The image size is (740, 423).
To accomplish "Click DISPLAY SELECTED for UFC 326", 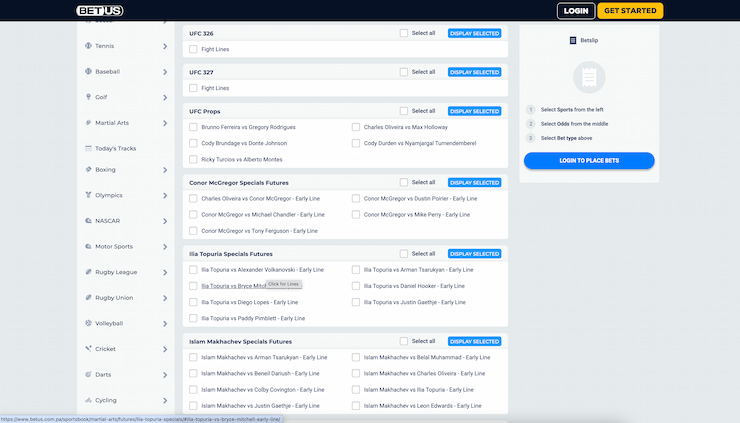I will (x=474, y=34).
